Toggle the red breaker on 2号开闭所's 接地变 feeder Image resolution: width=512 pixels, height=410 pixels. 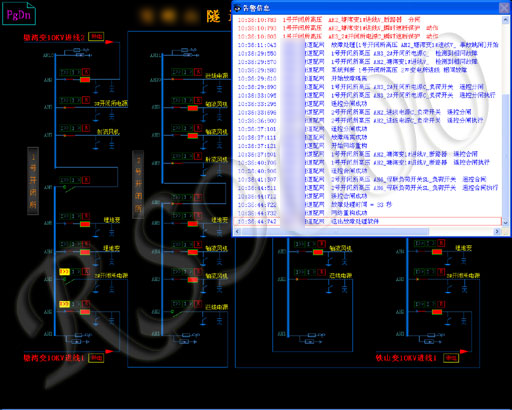[x=193, y=224]
